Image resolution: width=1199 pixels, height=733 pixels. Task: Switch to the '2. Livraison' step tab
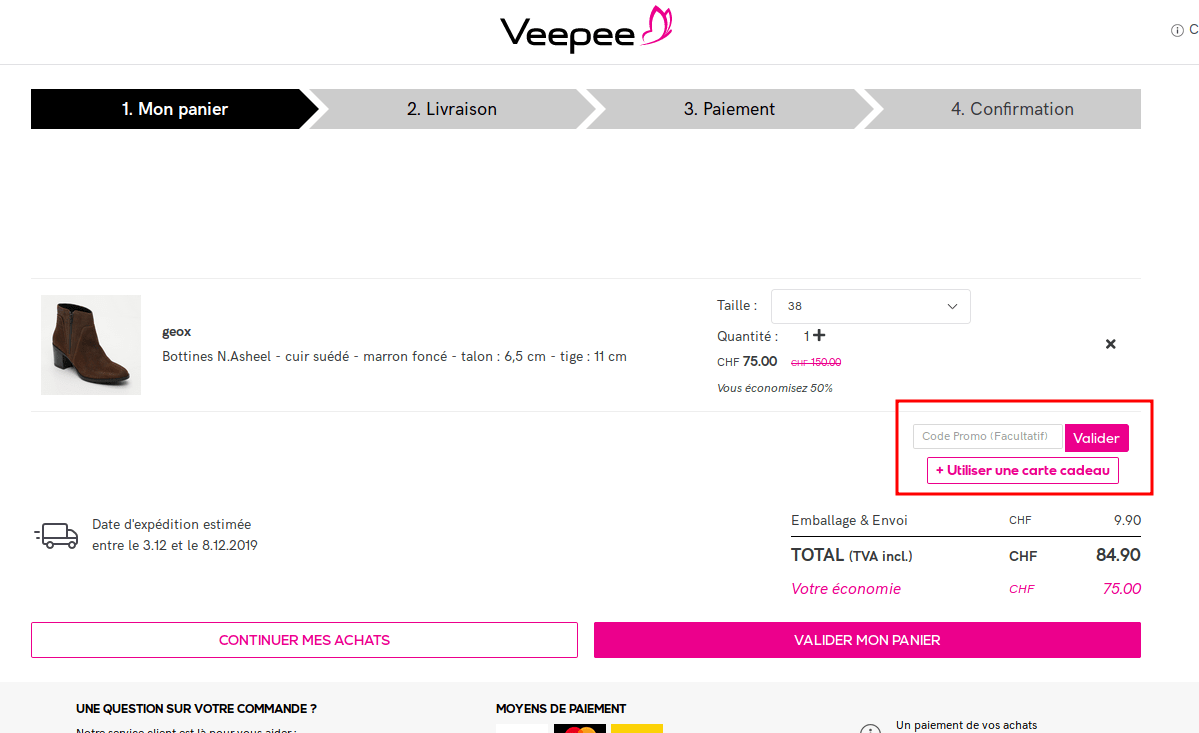(452, 108)
